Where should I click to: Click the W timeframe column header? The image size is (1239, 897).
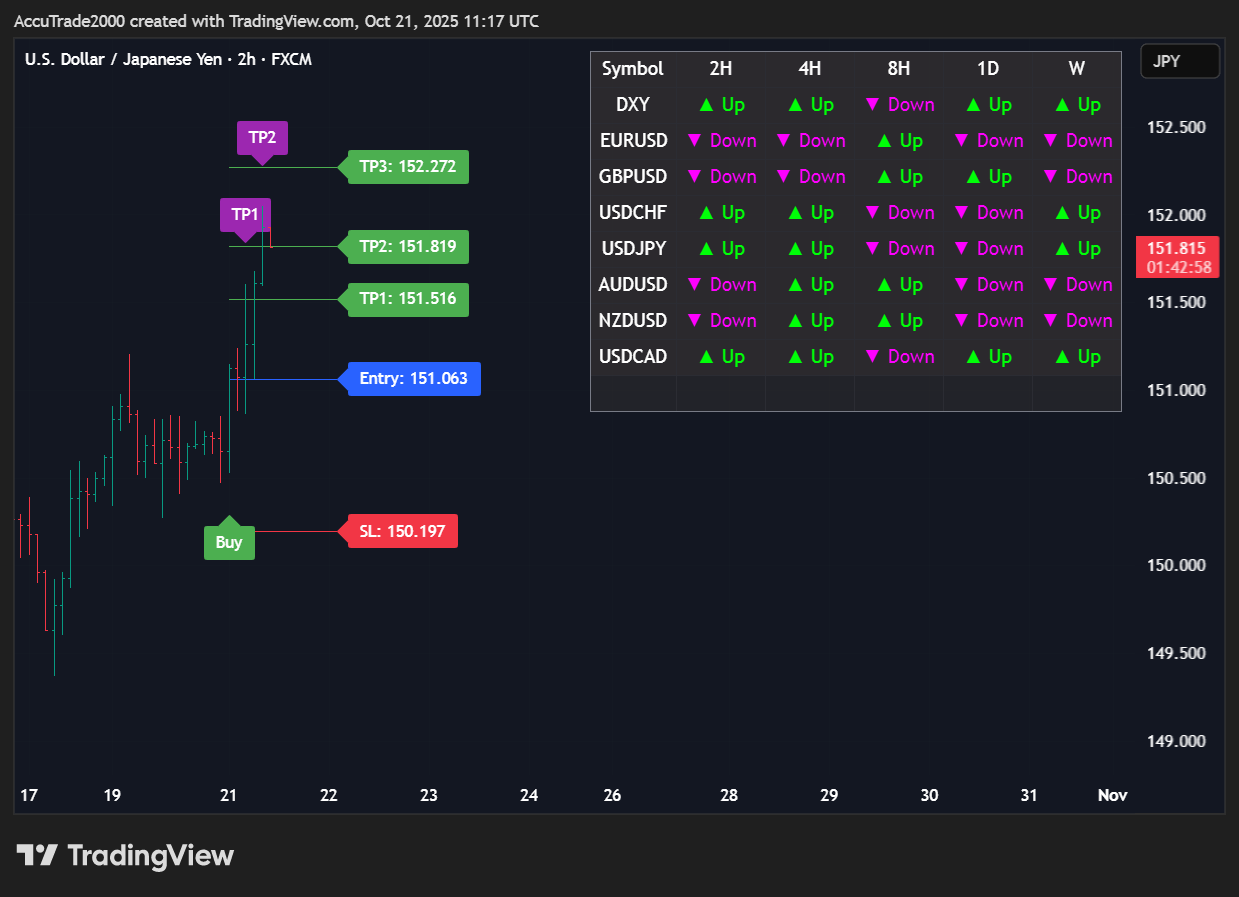pos(1077,69)
